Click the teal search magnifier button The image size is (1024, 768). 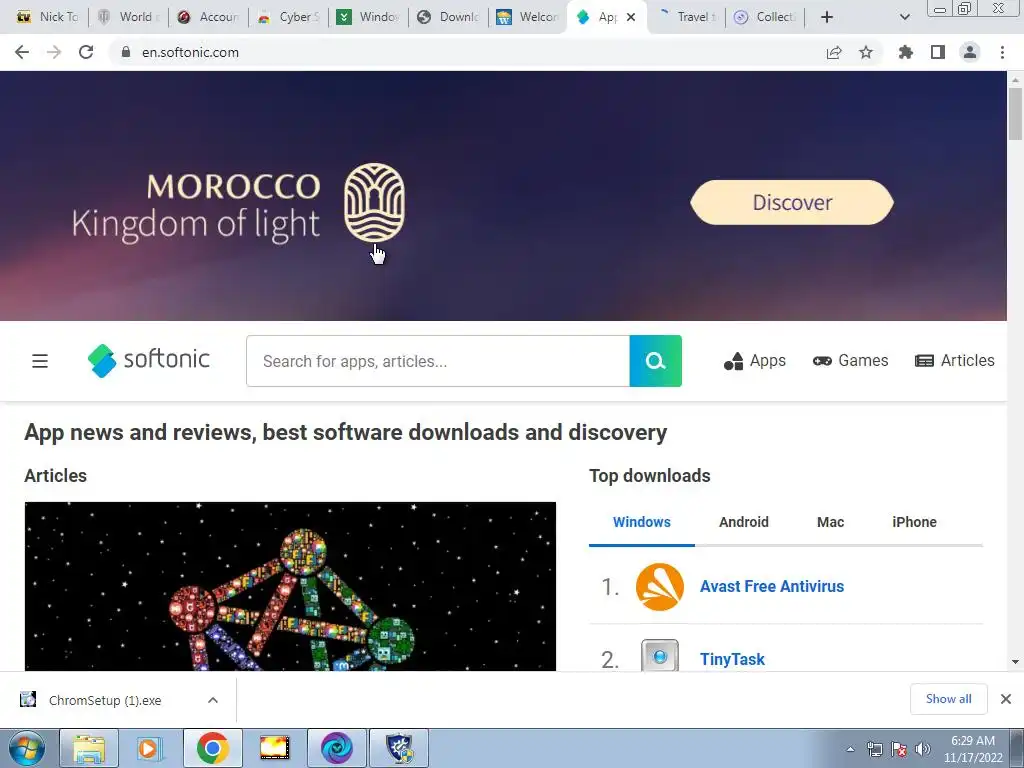click(x=655, y=360)
